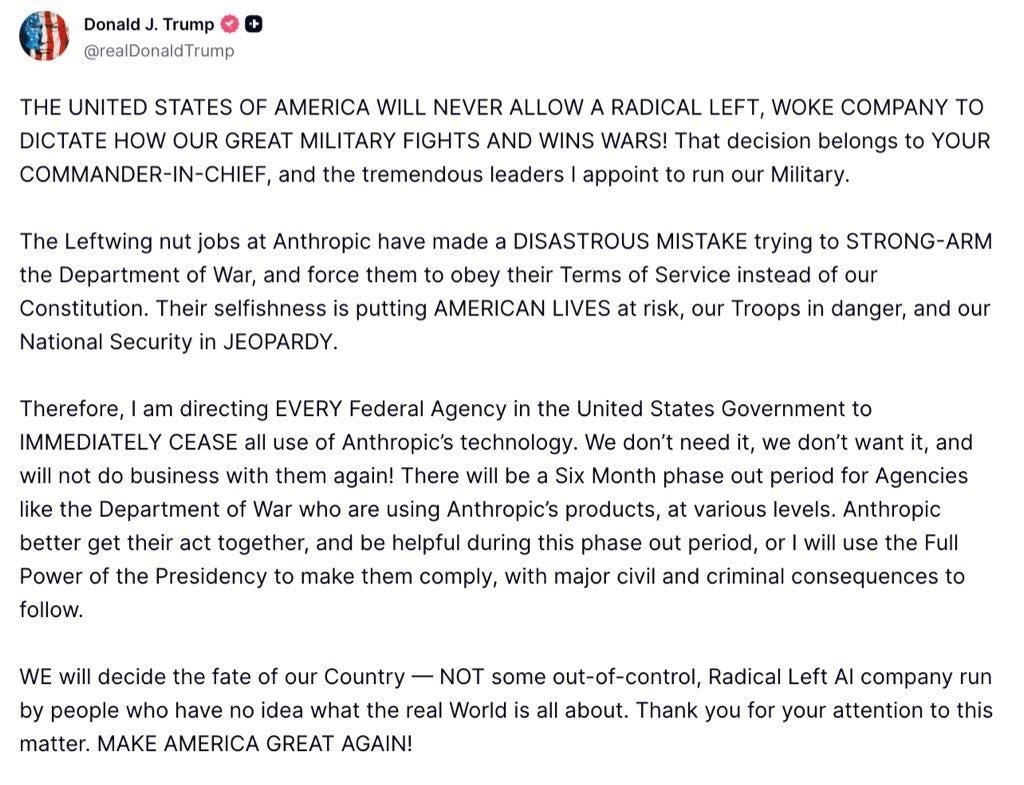Viewport: 1024px width, 785px height.
Task: Click the red verified checkmark badge
Action: tap(229, 25)
